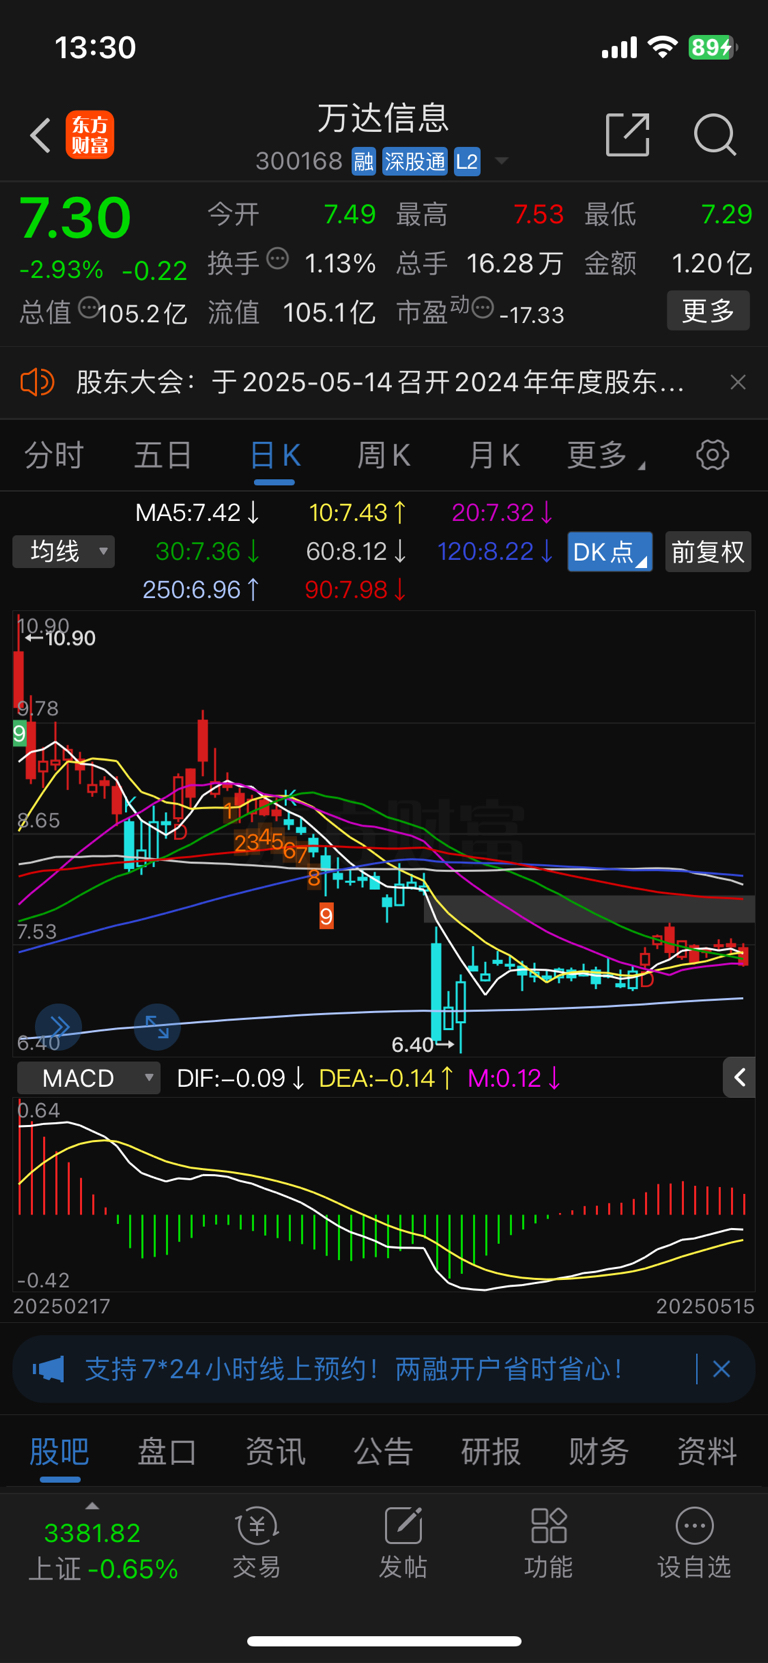Open the MACD indicator dropdown
The height and width of the screenshot is (1663, 768).
[x=89, y=1078]
